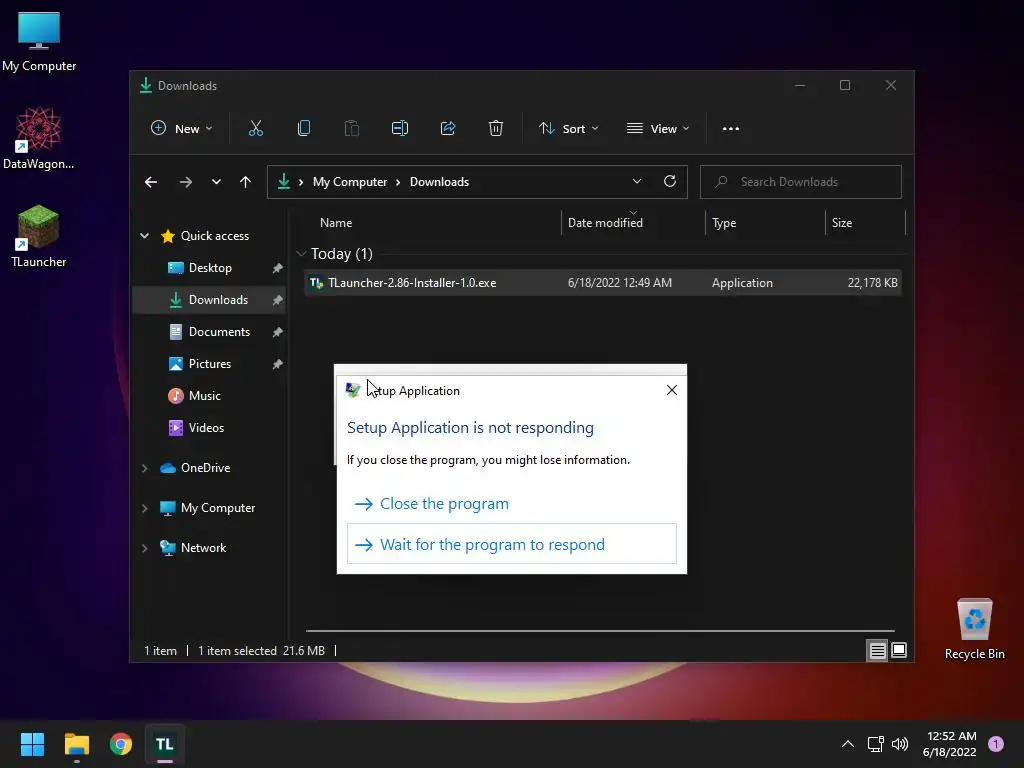This screenshot has width=1024, height=768.
Task: Open notification badge in taskbar
Action: [x=996, y=743]
